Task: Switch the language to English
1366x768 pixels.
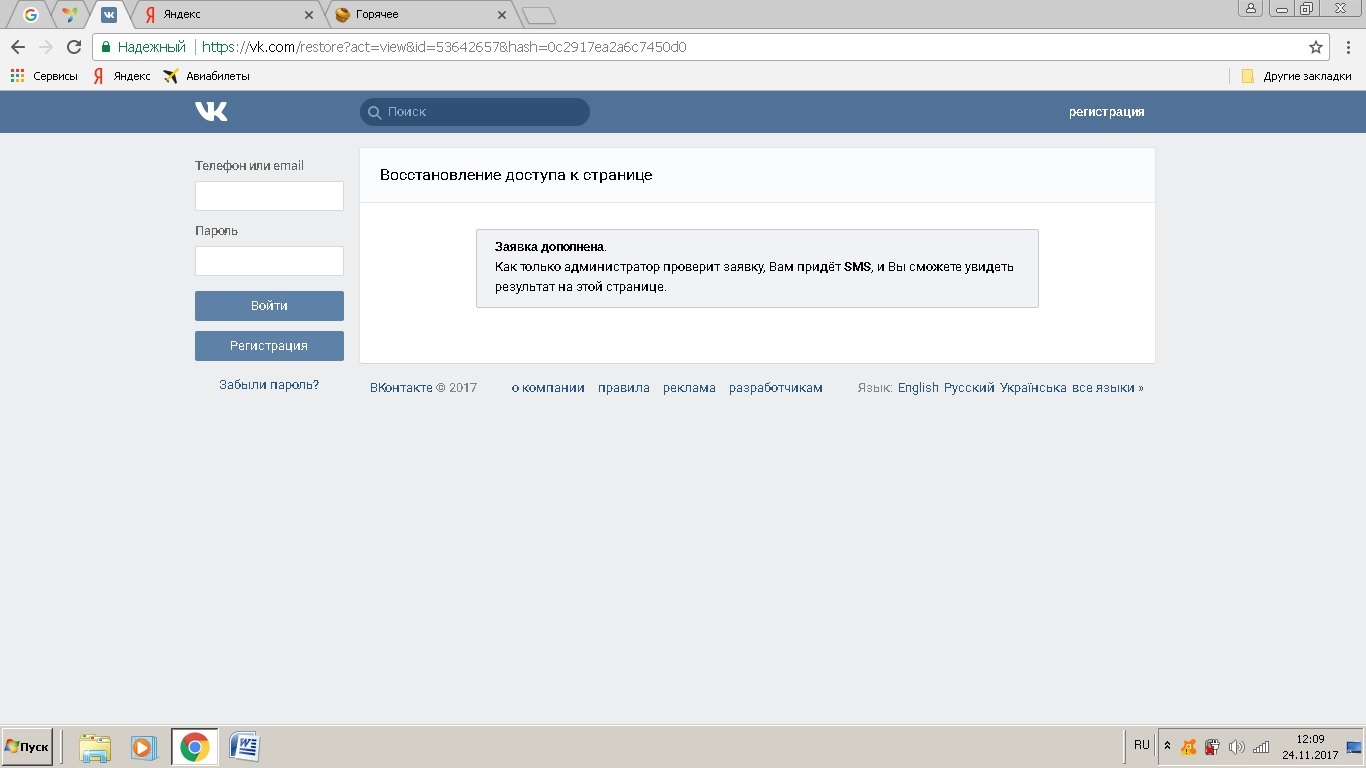Action: (x=918, y=388)
